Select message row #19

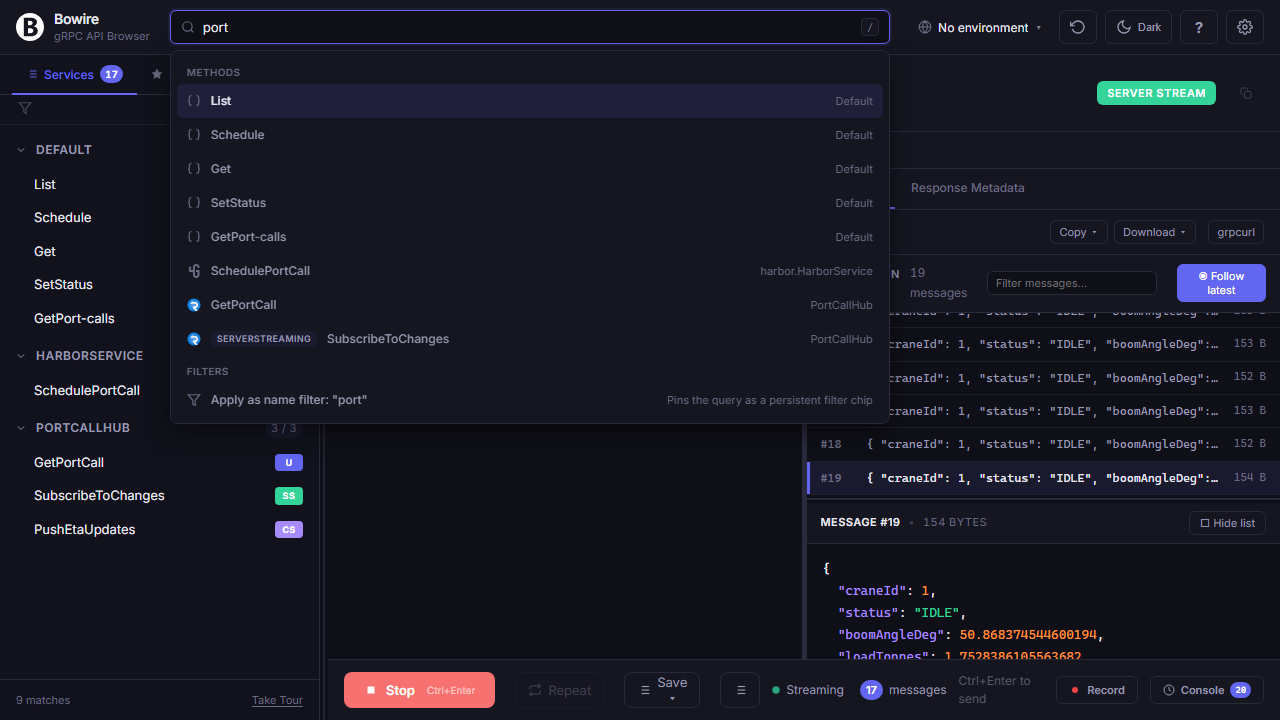click(1043, 478)
